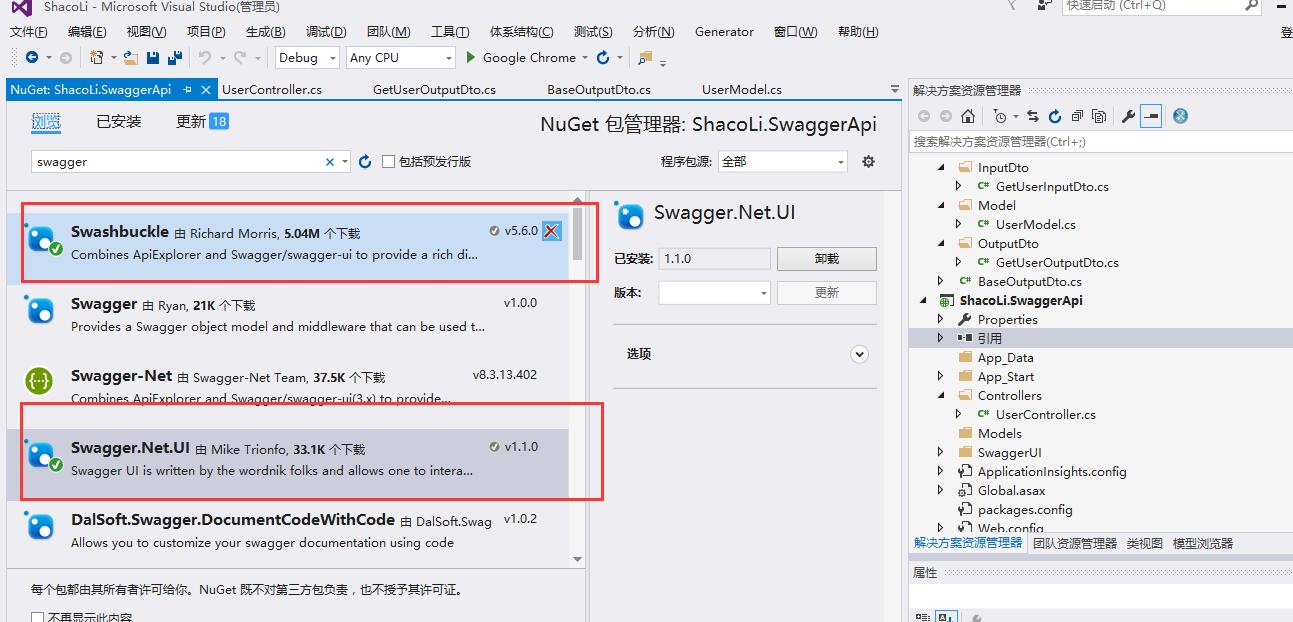Expand the options section chevron

coord(859,354)
